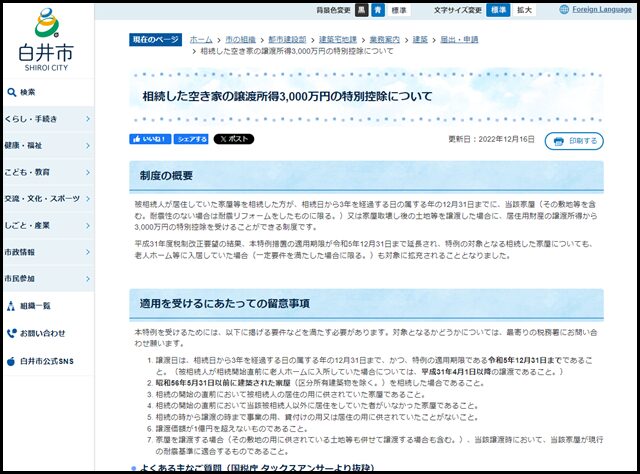Open 業務案内 breadcrumb link
The height and width of the screenshot is (474, 640).
pyautogui.click(x=385, y=40)
